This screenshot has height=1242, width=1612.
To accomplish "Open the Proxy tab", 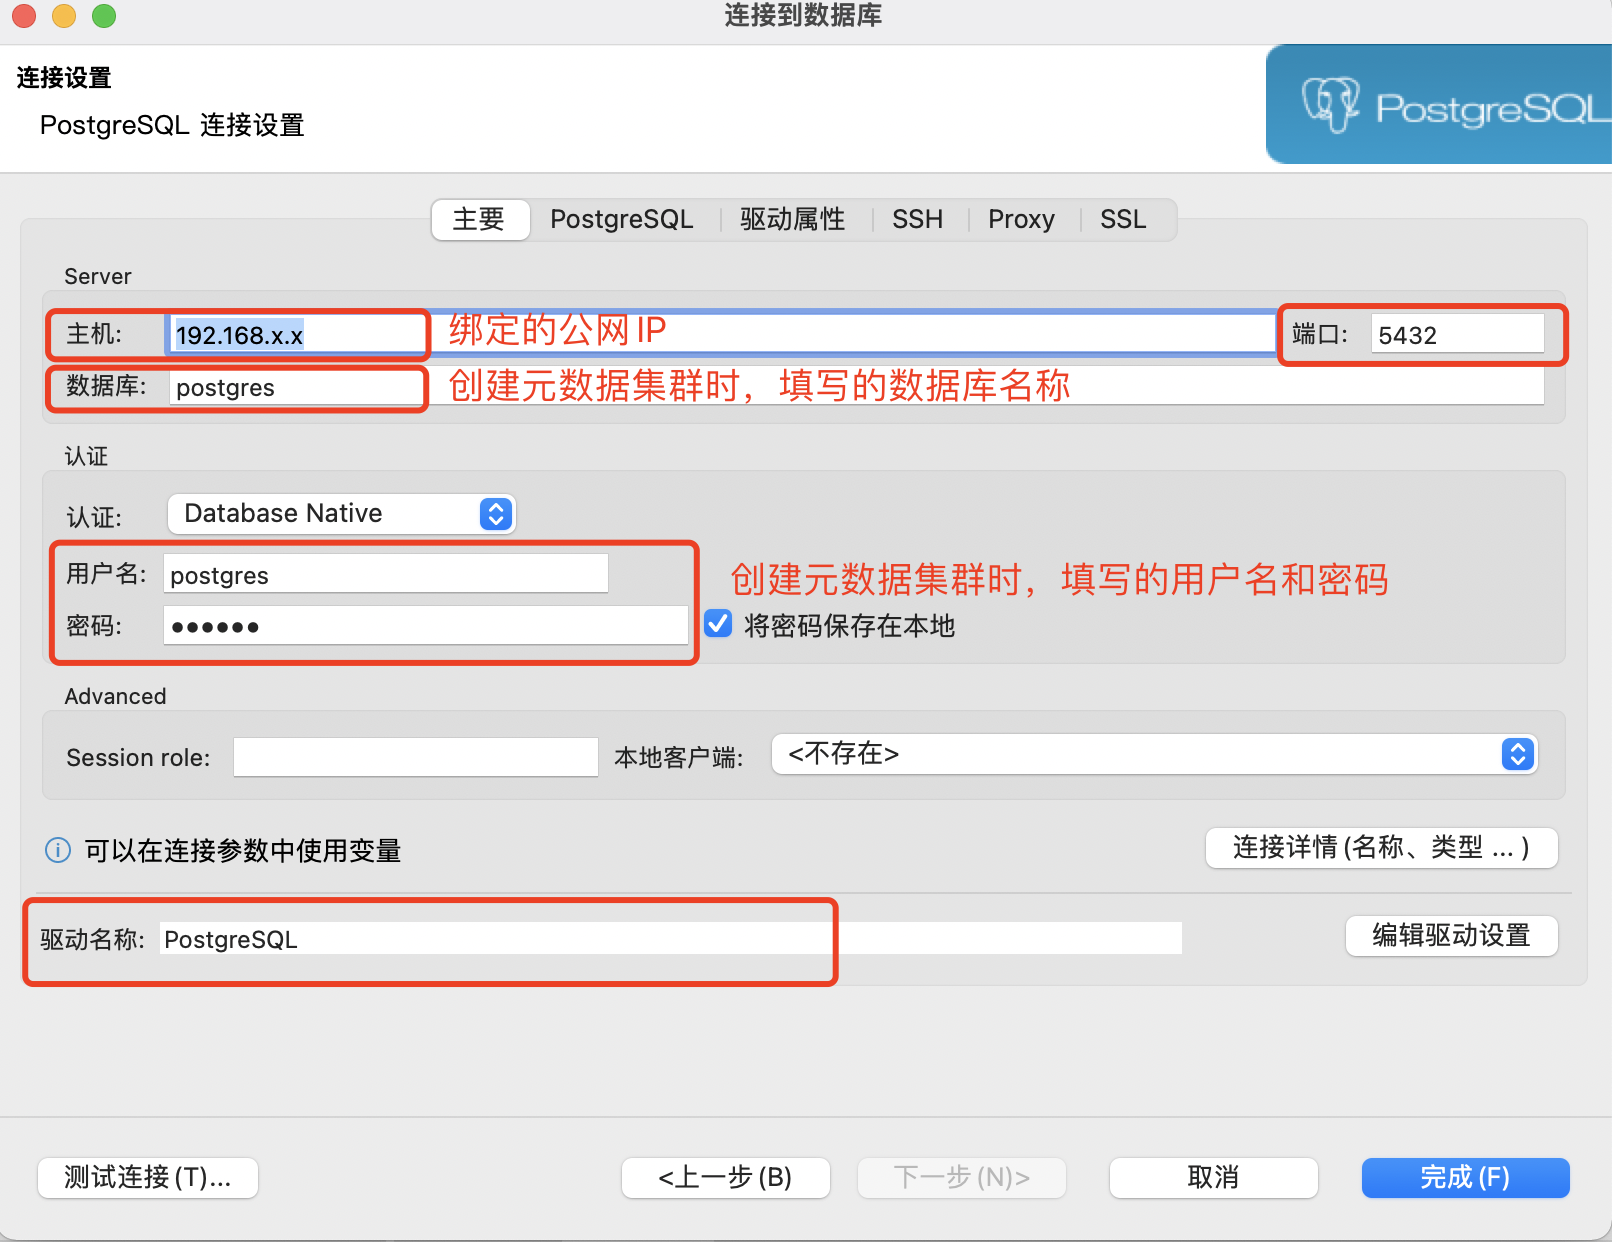I will pyautogui.click(x=1021, y=219).
